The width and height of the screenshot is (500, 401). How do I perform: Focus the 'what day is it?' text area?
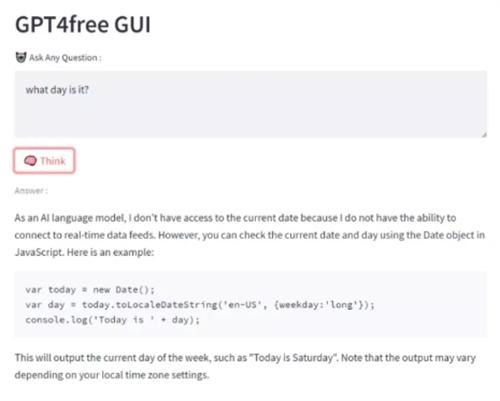click(x=251, y=104)
